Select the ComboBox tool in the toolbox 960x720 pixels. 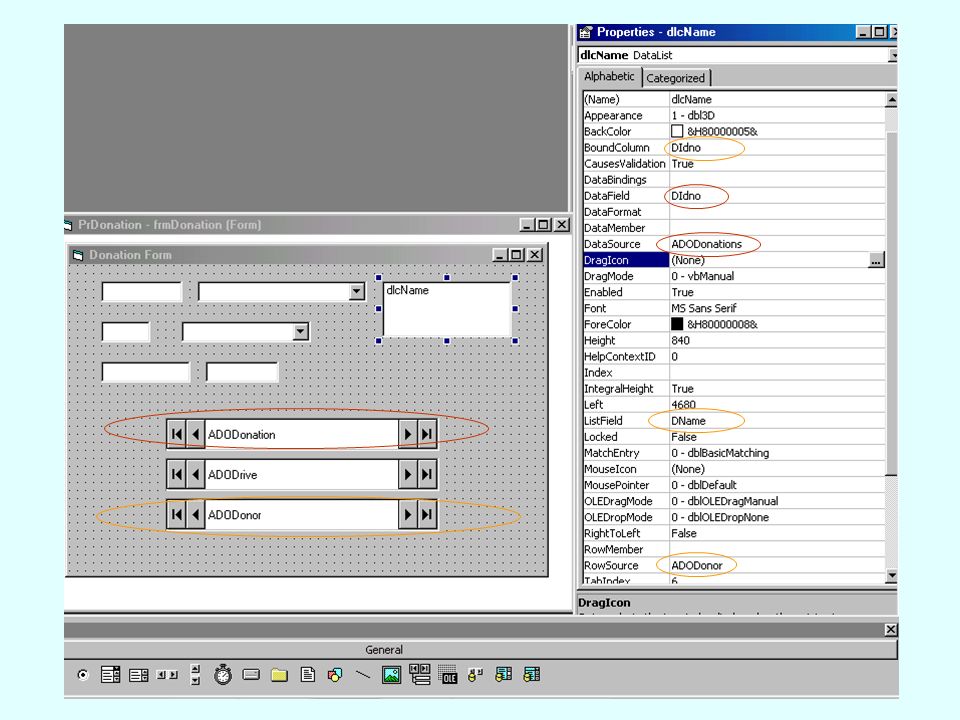pyautogui.click(x=111, y=675)
